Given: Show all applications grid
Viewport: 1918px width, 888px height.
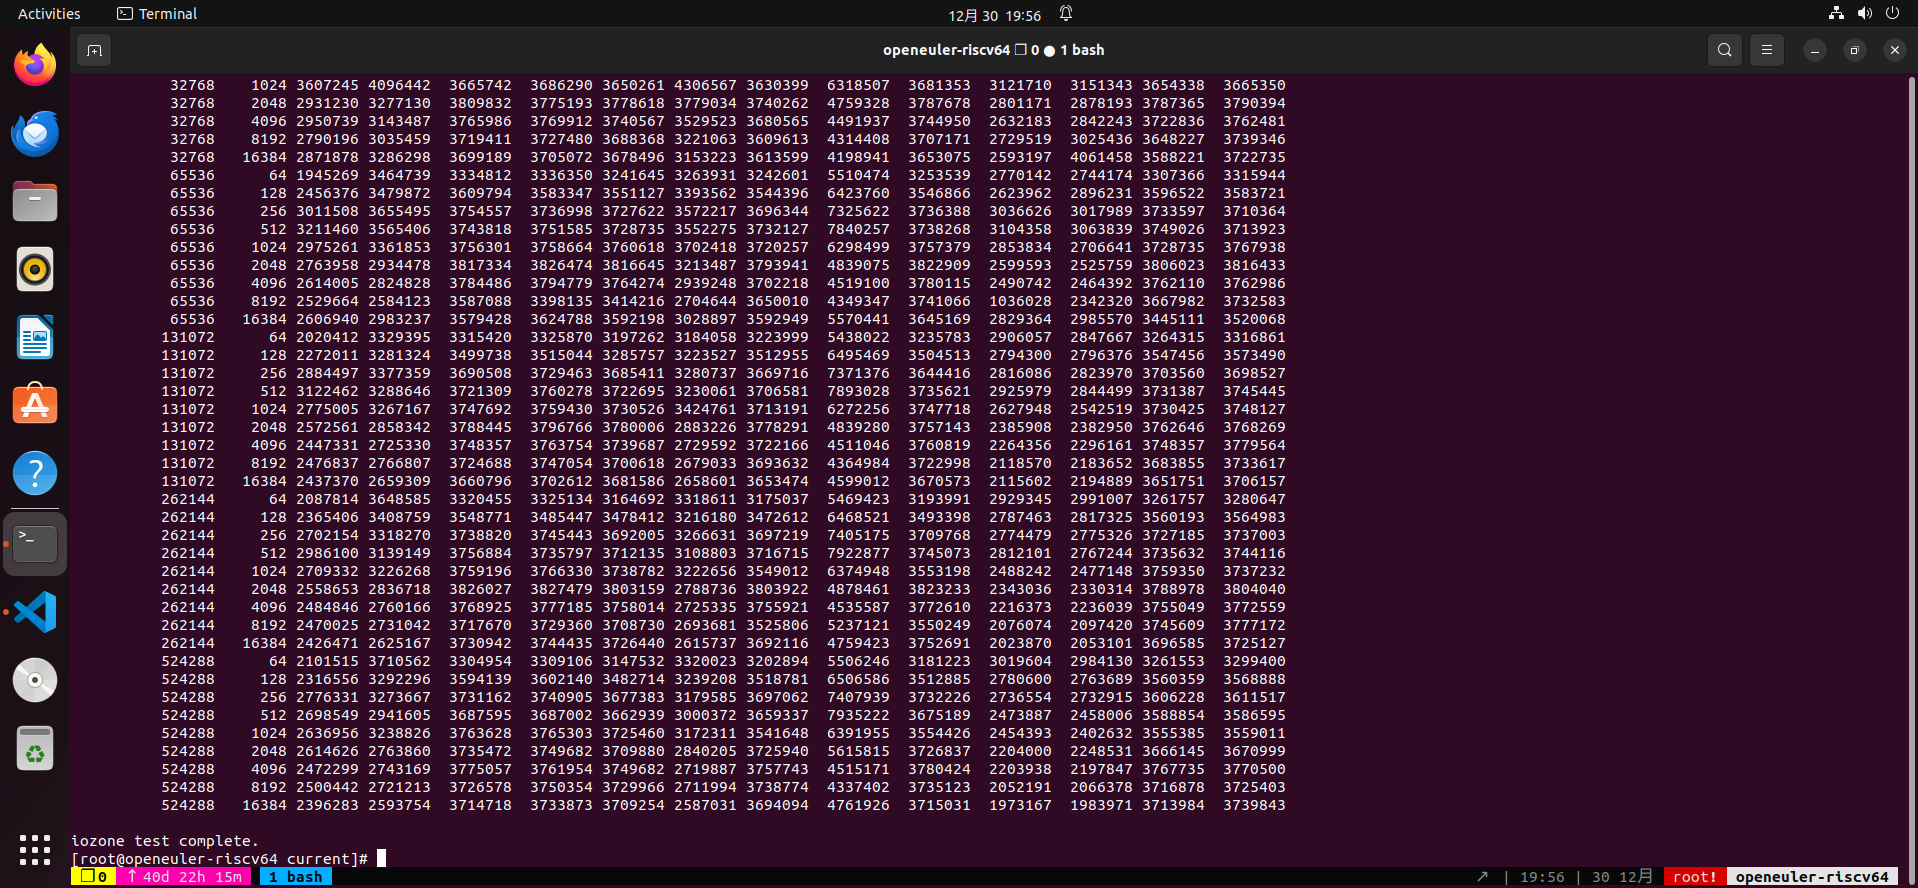Looking at the screenshot, I should (35, 850).
